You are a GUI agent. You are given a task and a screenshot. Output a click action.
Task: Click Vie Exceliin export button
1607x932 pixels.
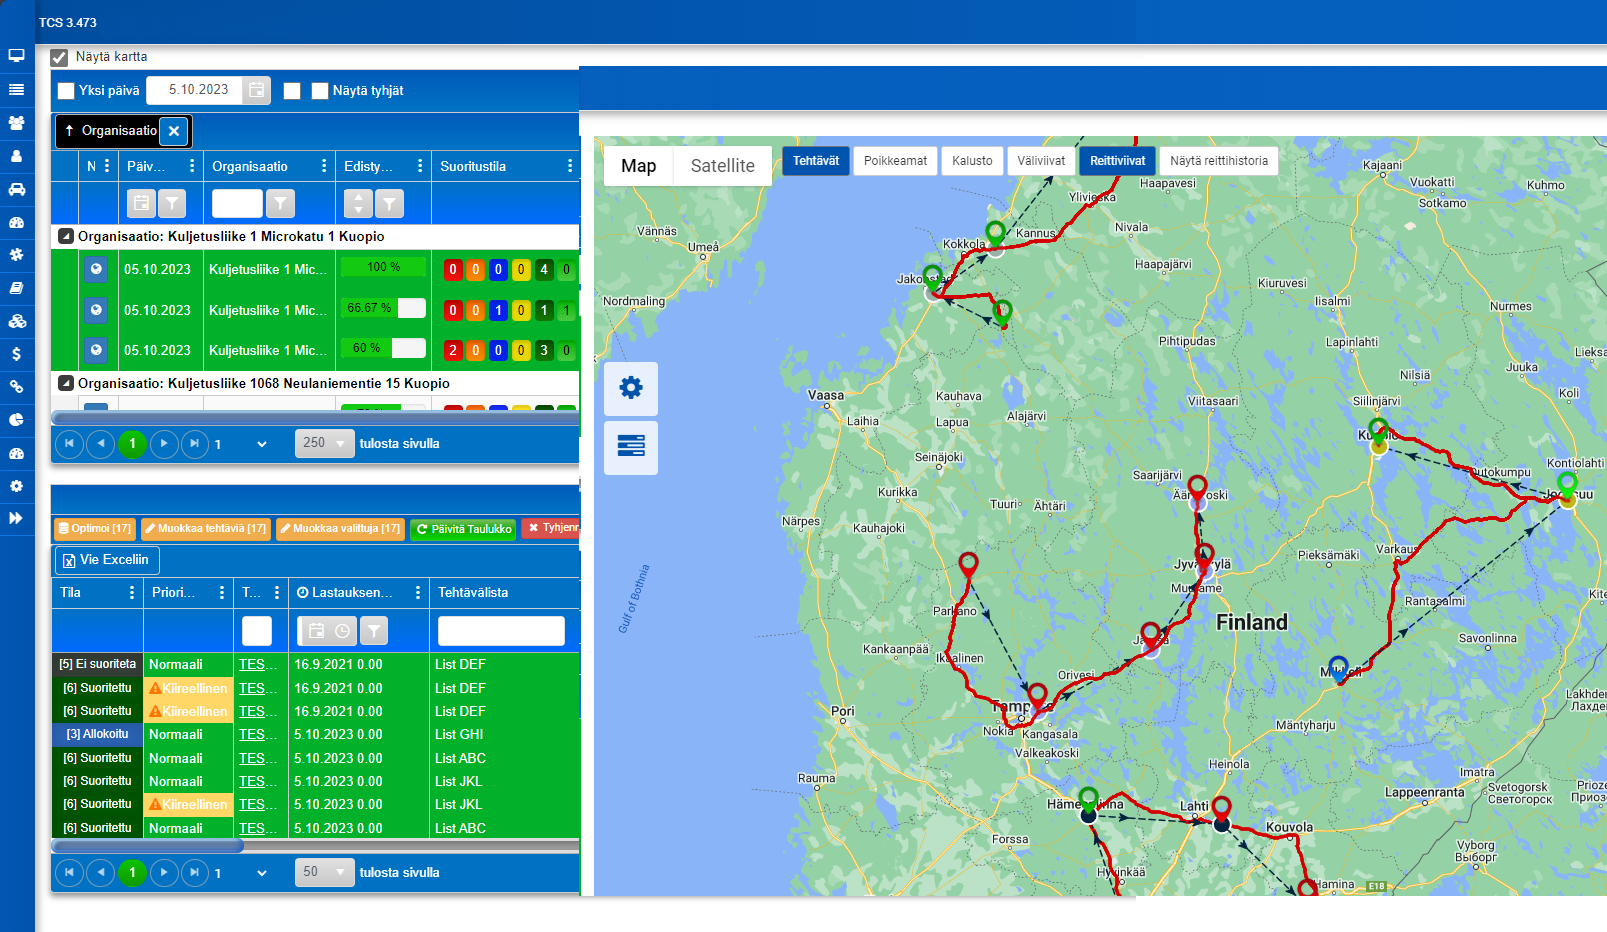pyautogui.click(x=107, y=560)
